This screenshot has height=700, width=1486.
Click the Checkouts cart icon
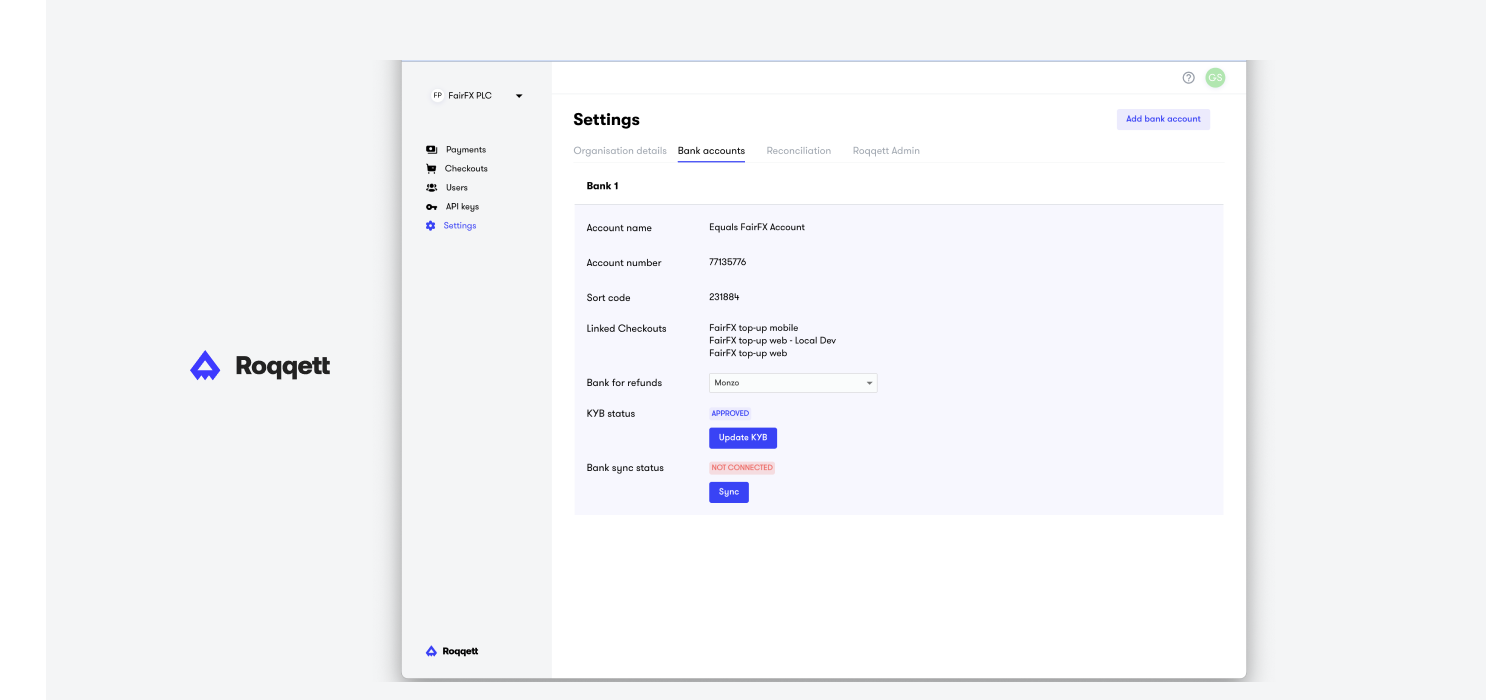coord(431,169)
